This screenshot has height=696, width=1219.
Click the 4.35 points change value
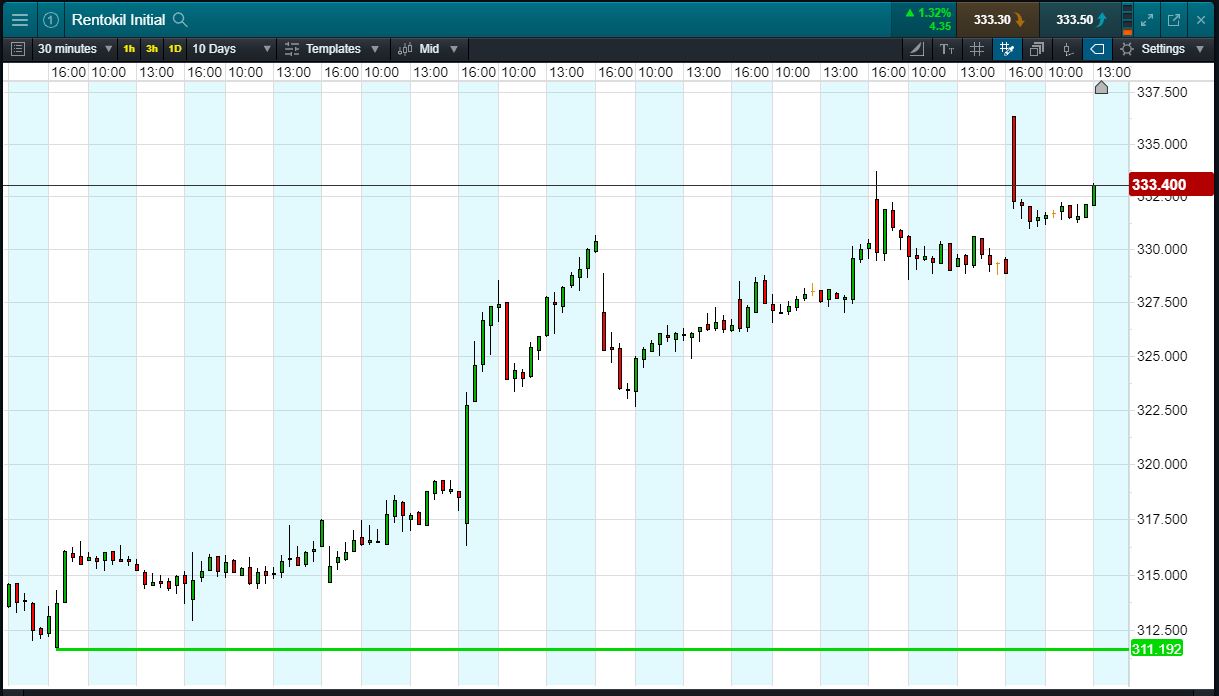(939, 26)
